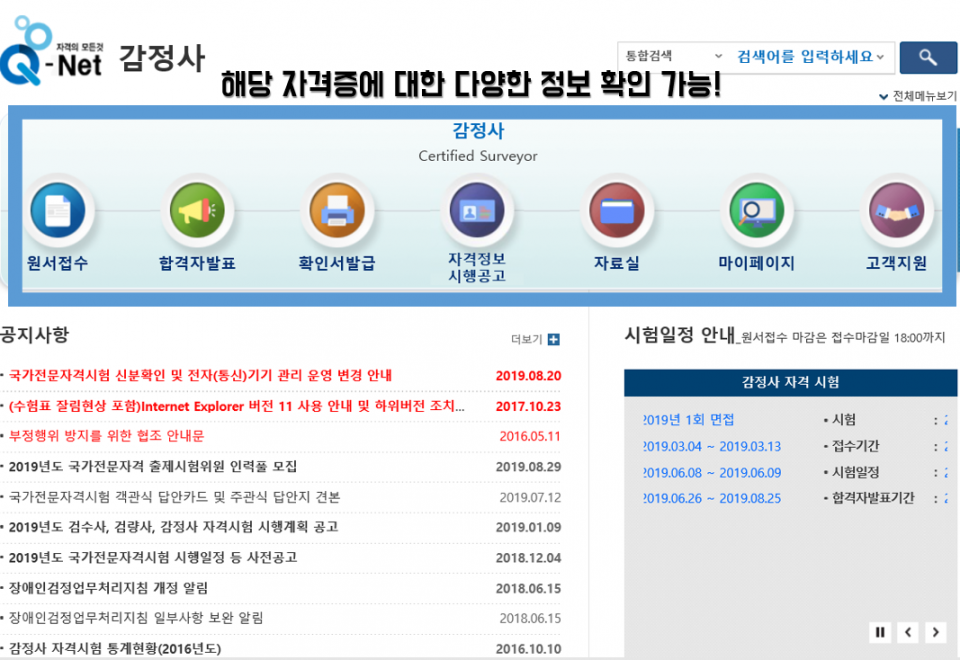This screenshot has width=960, height=660.
Task: Open 자격정보 시행공고 ID card icon
Action: tap(477, 211)
